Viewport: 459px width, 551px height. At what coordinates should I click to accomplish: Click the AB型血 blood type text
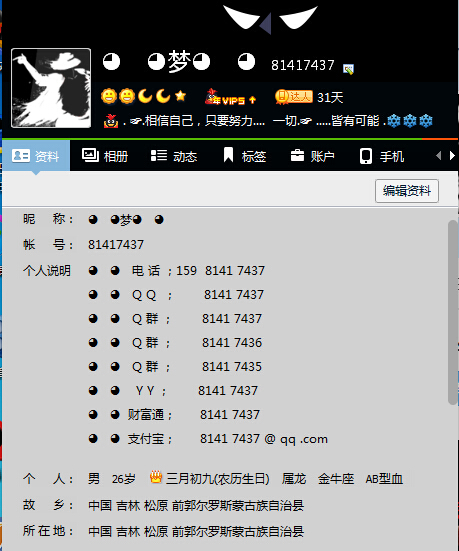click(x=384, y=479)
